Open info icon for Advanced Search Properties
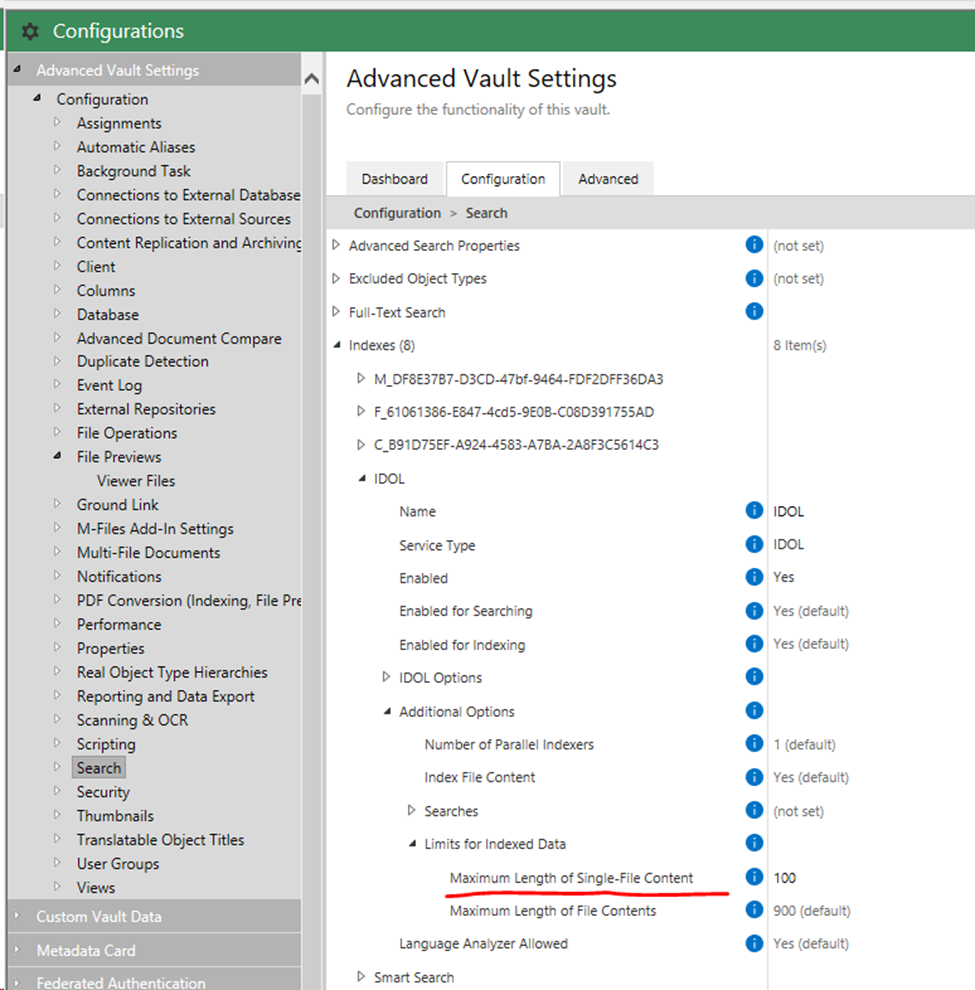 click(754, 244)
